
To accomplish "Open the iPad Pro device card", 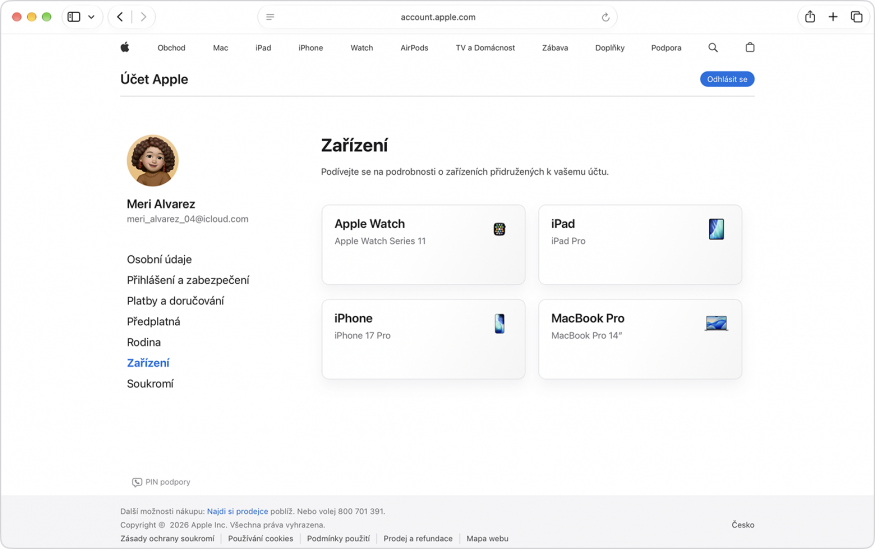I will (x=640, y=244).
